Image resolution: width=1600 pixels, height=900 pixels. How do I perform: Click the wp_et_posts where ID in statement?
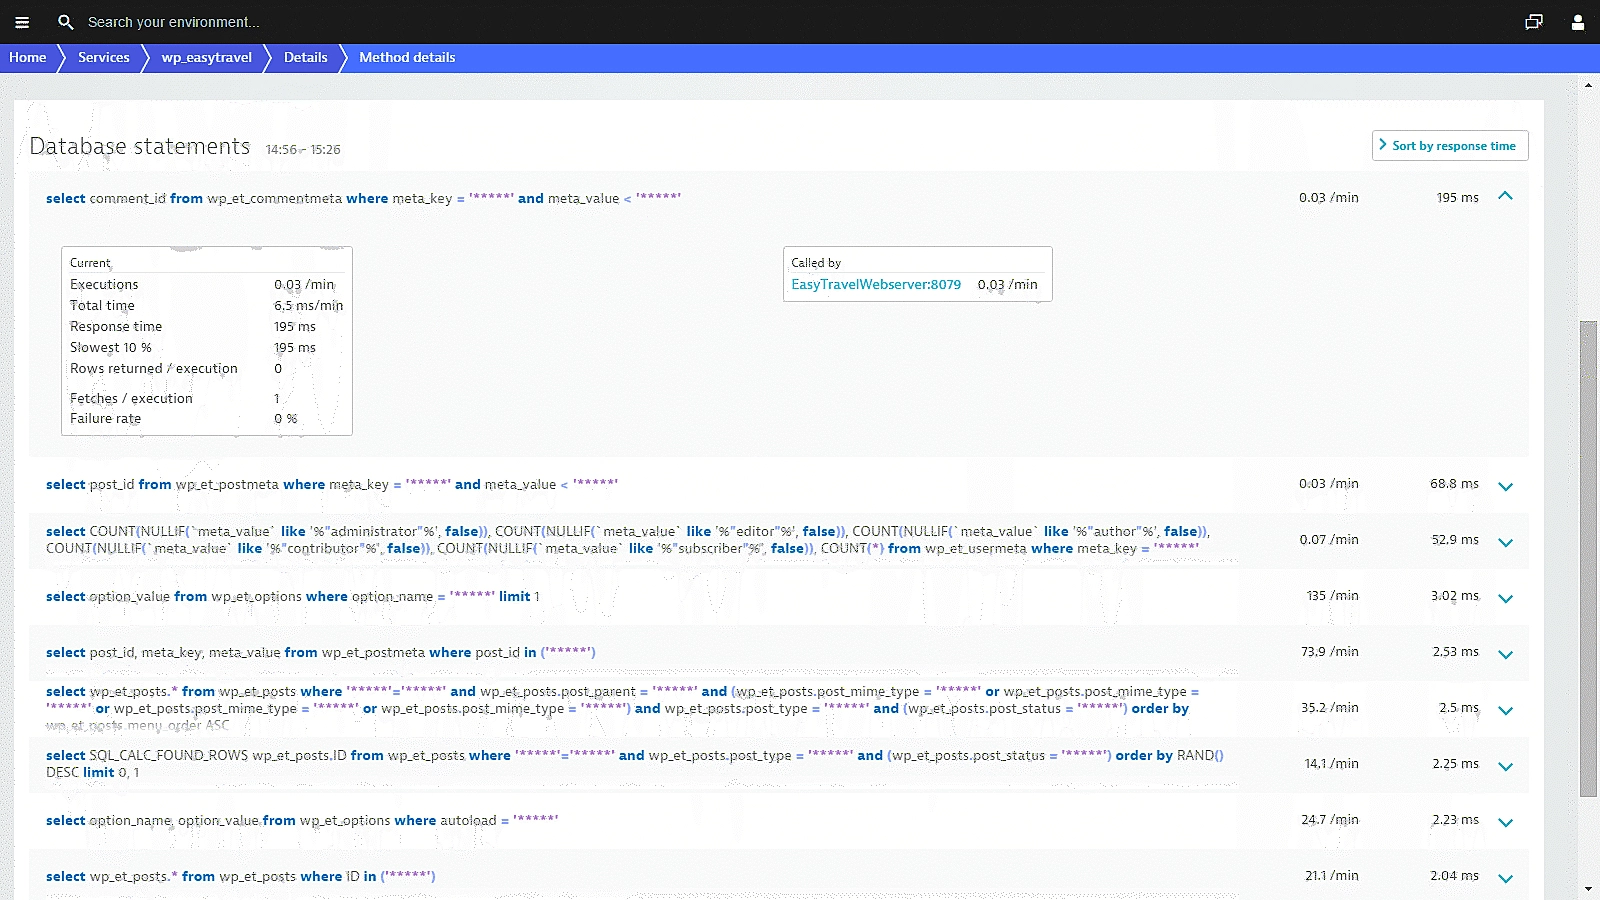point(240,876)
